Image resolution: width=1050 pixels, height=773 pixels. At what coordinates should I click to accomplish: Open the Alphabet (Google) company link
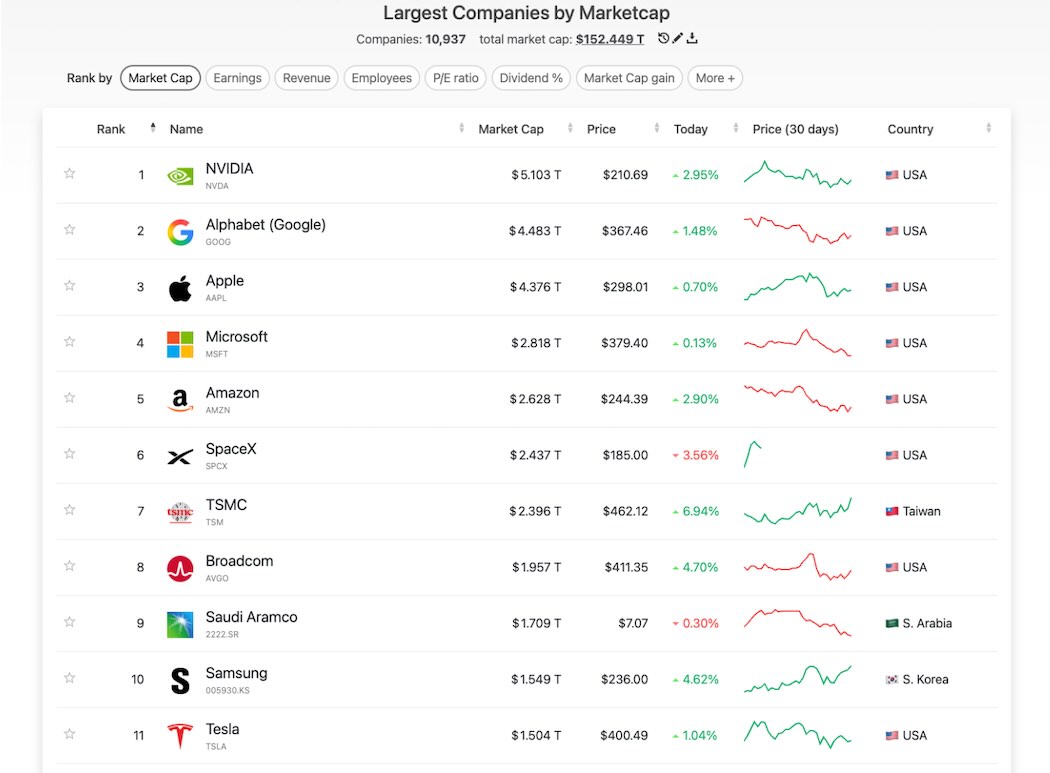(x=265, y=225)
